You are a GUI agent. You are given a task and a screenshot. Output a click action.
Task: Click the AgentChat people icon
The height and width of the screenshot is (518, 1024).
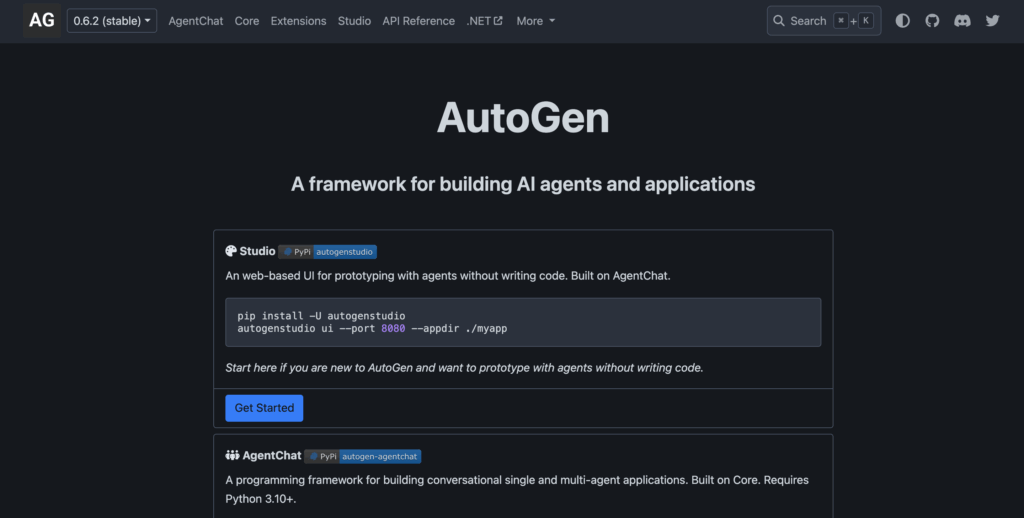tap(232, 455)
